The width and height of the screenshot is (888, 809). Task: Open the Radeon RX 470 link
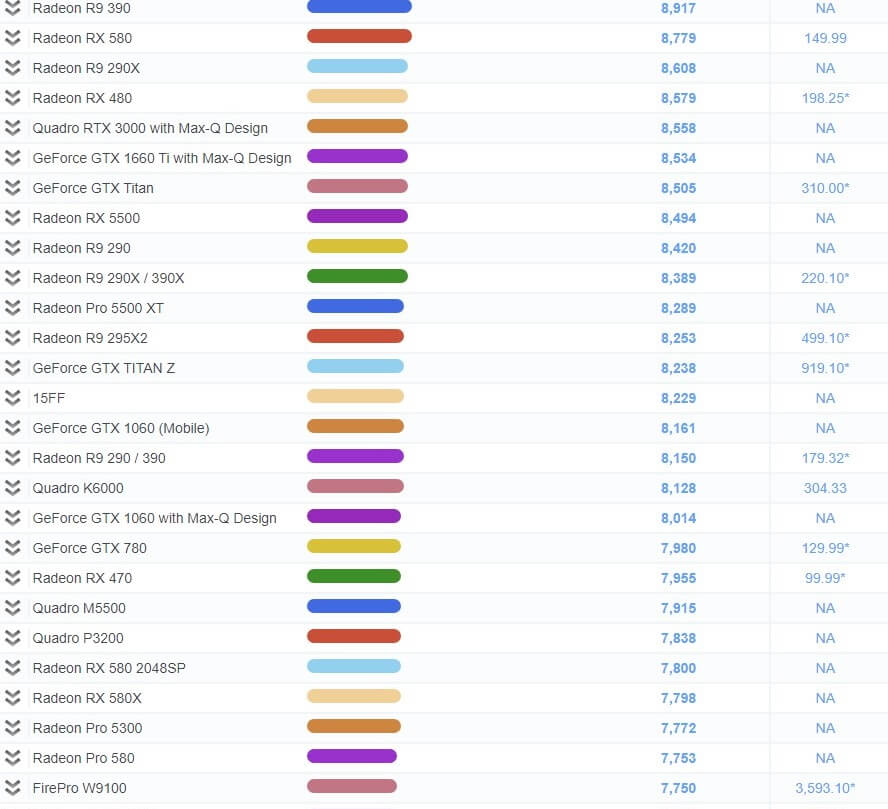(82, 578)
